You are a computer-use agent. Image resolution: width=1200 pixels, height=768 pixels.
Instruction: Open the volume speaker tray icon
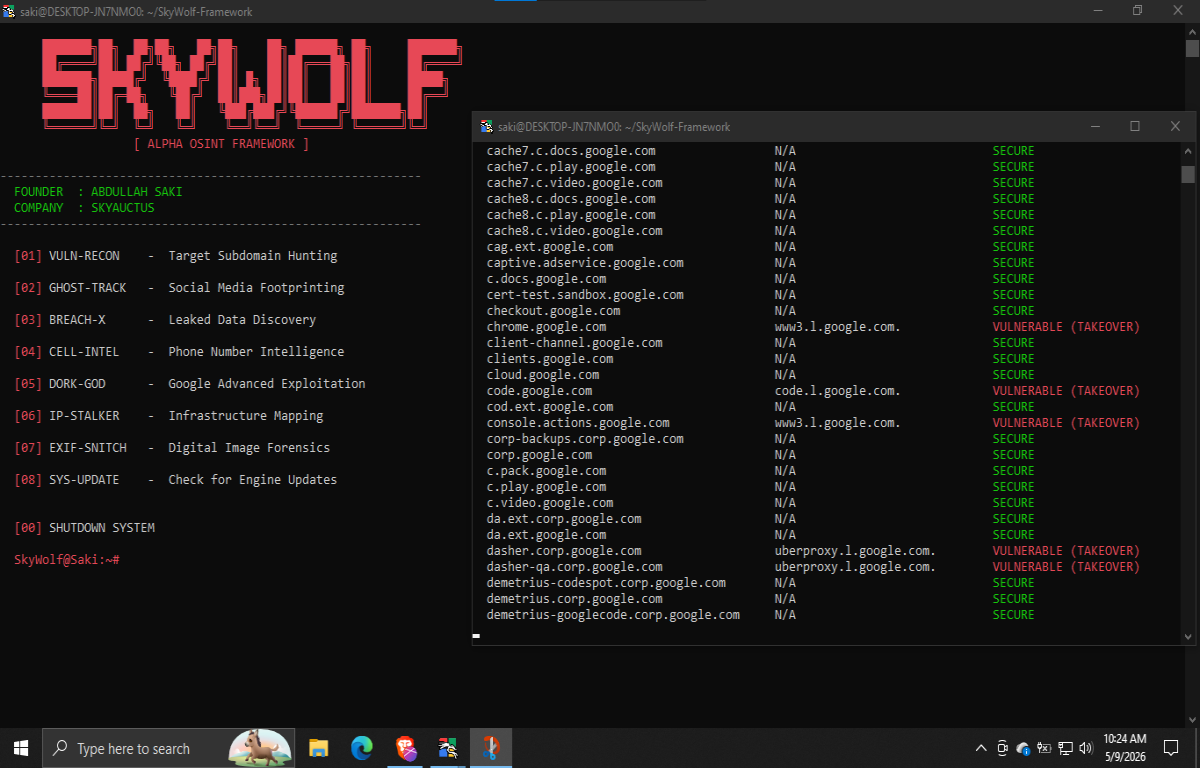[1085, 748]
